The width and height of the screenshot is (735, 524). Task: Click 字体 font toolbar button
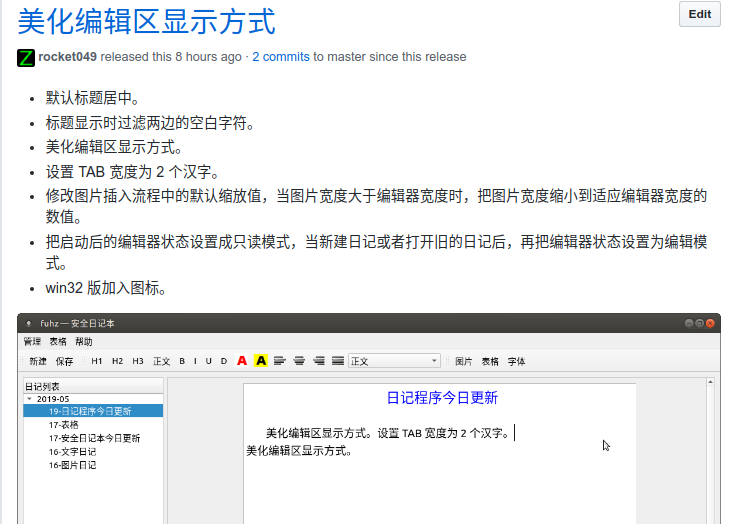point(516,361)
